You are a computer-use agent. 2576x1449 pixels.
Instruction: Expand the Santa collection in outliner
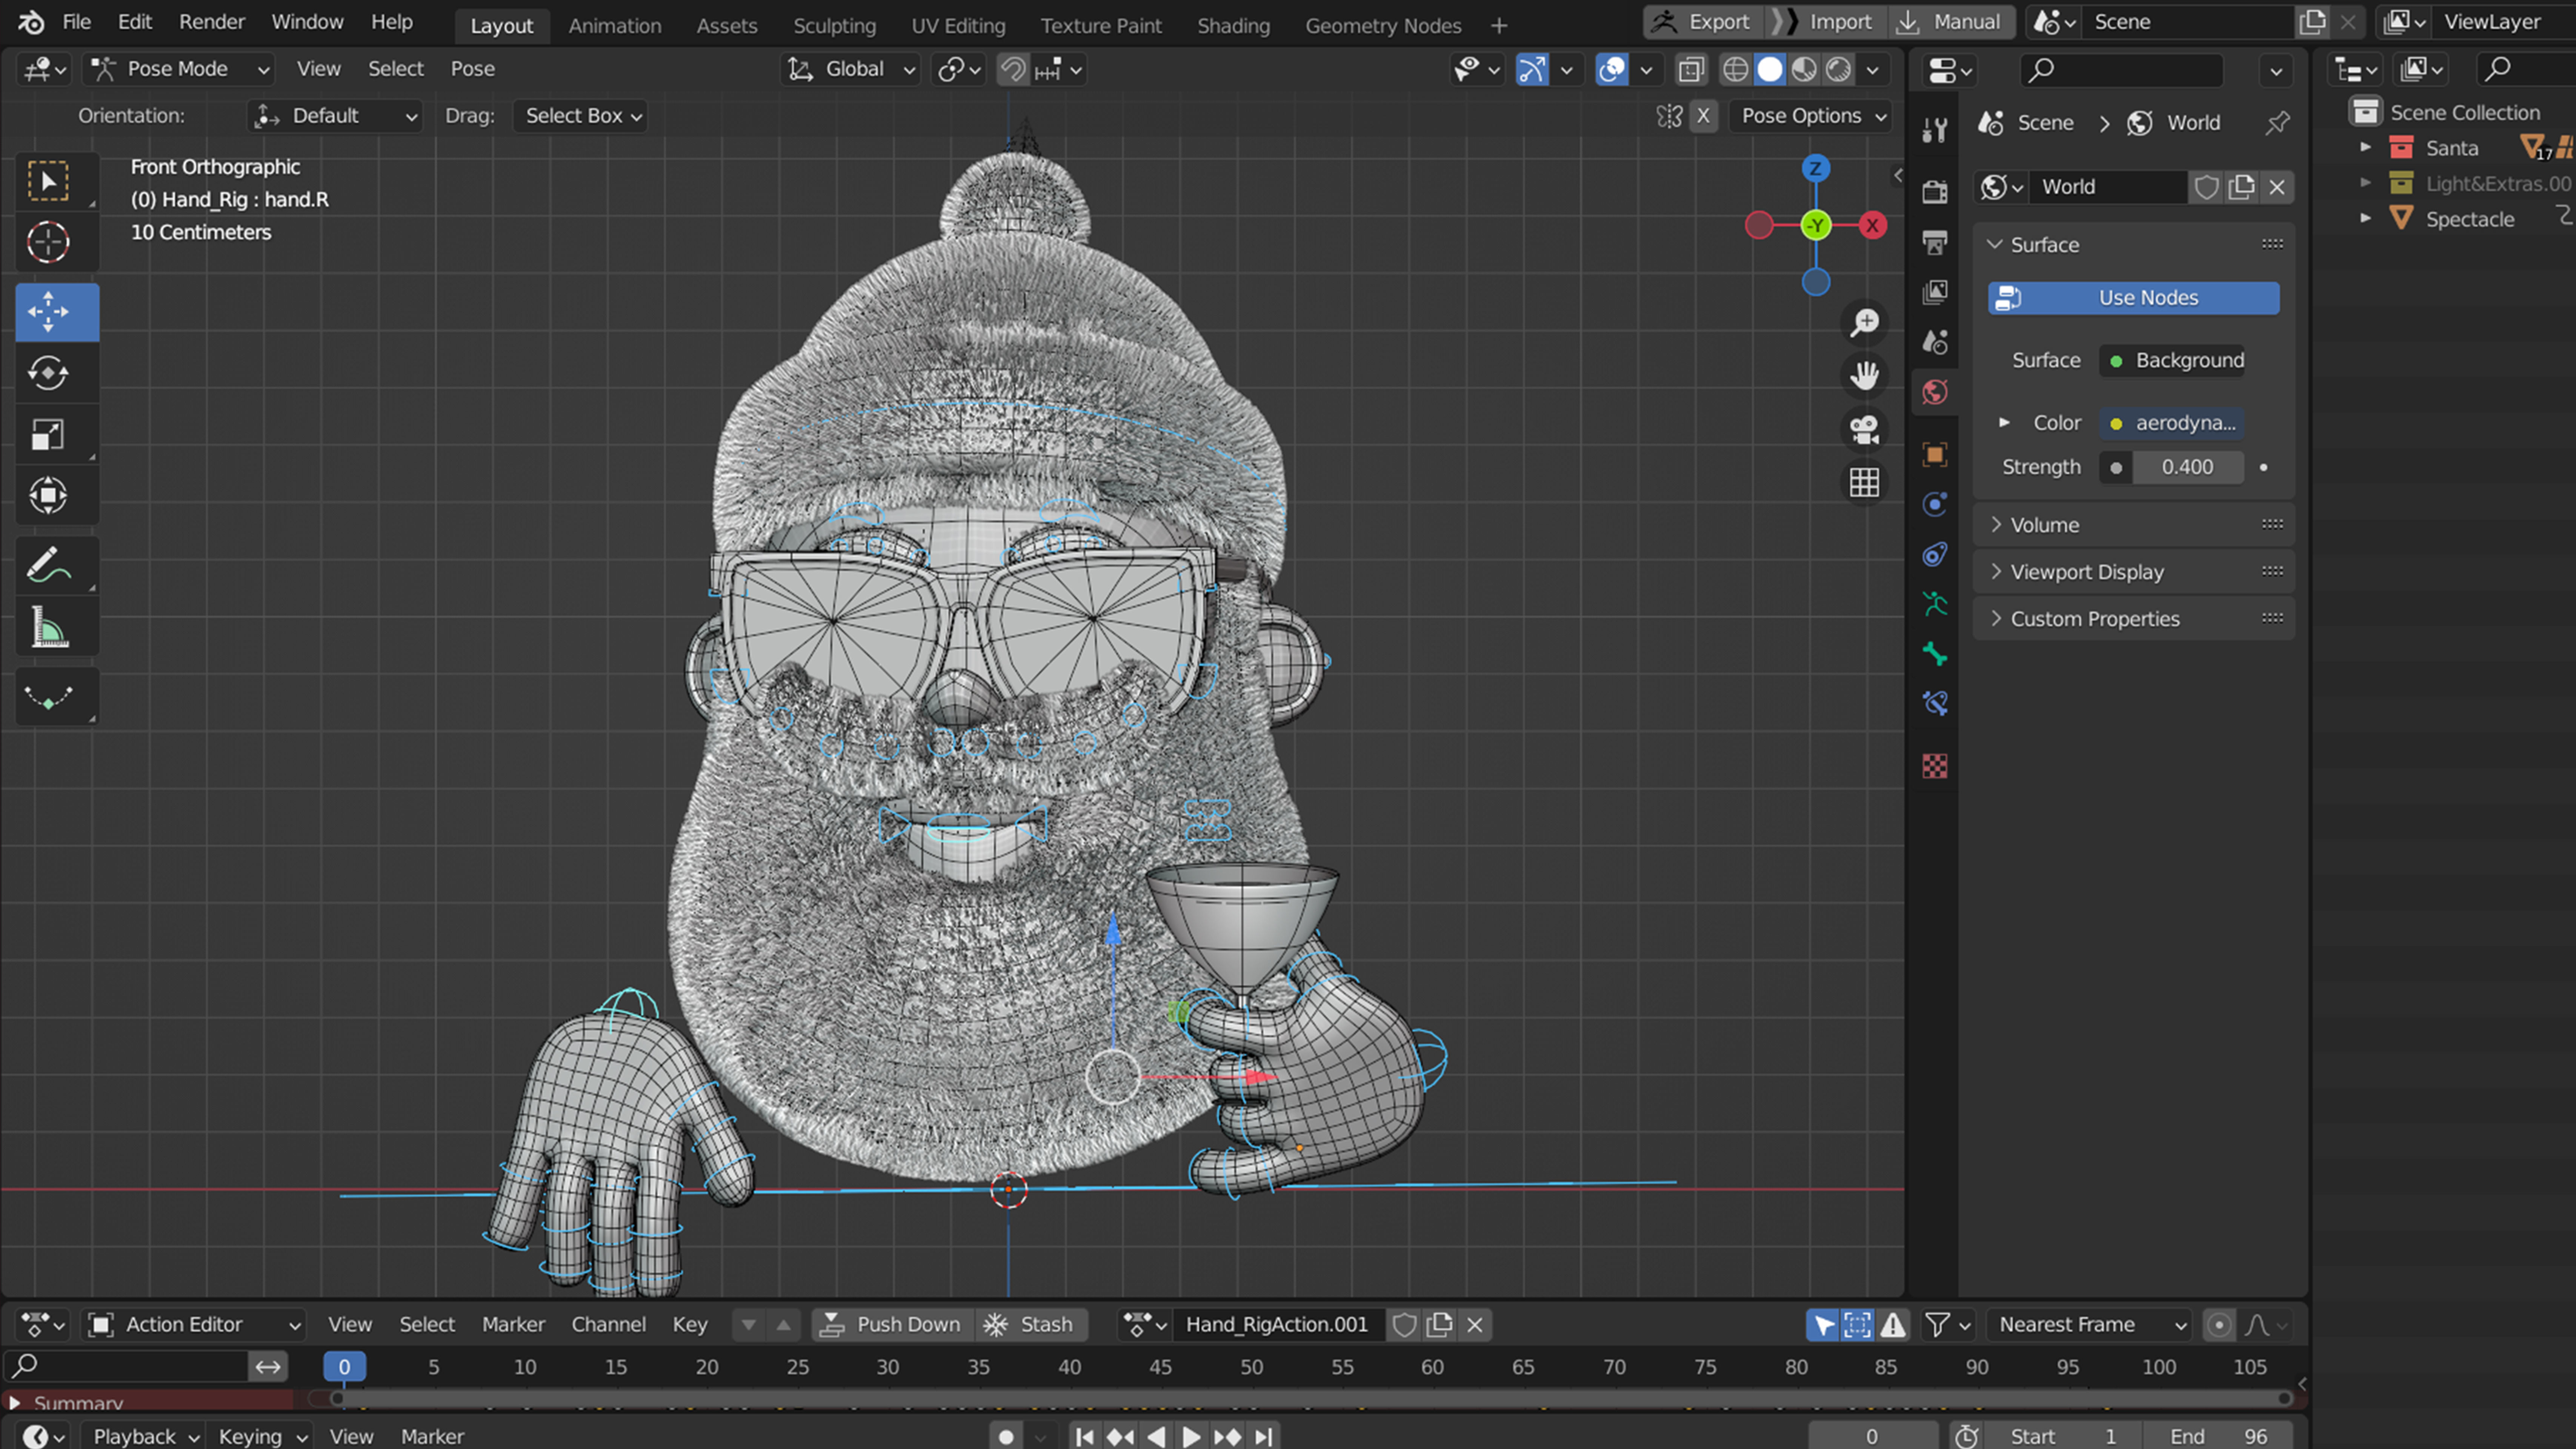(2365, 148)
